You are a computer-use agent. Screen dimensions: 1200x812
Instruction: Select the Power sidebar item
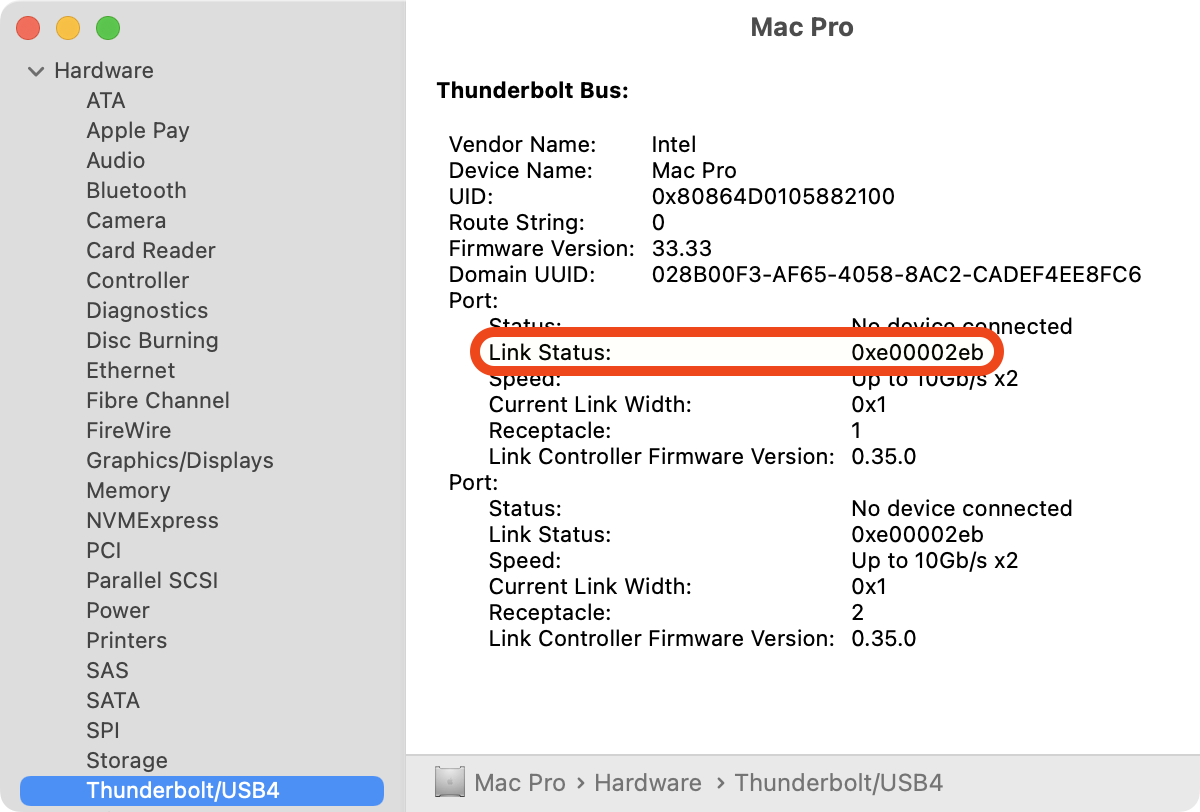point(118,610)
